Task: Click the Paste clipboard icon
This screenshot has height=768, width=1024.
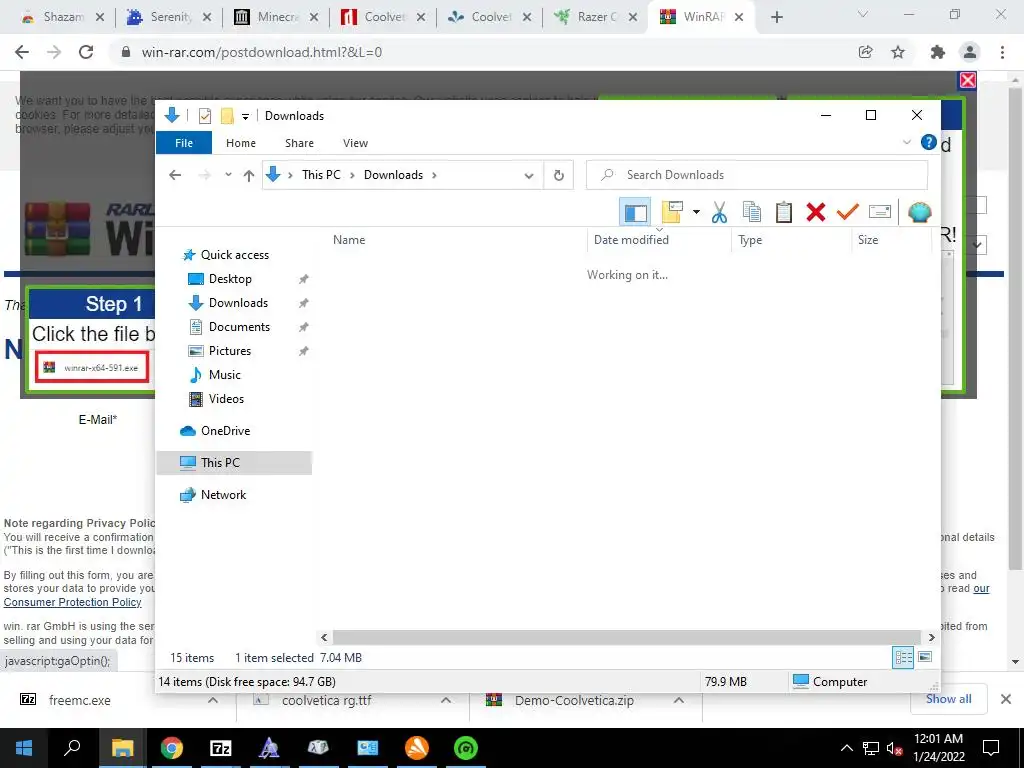Action: coord(784,212)
